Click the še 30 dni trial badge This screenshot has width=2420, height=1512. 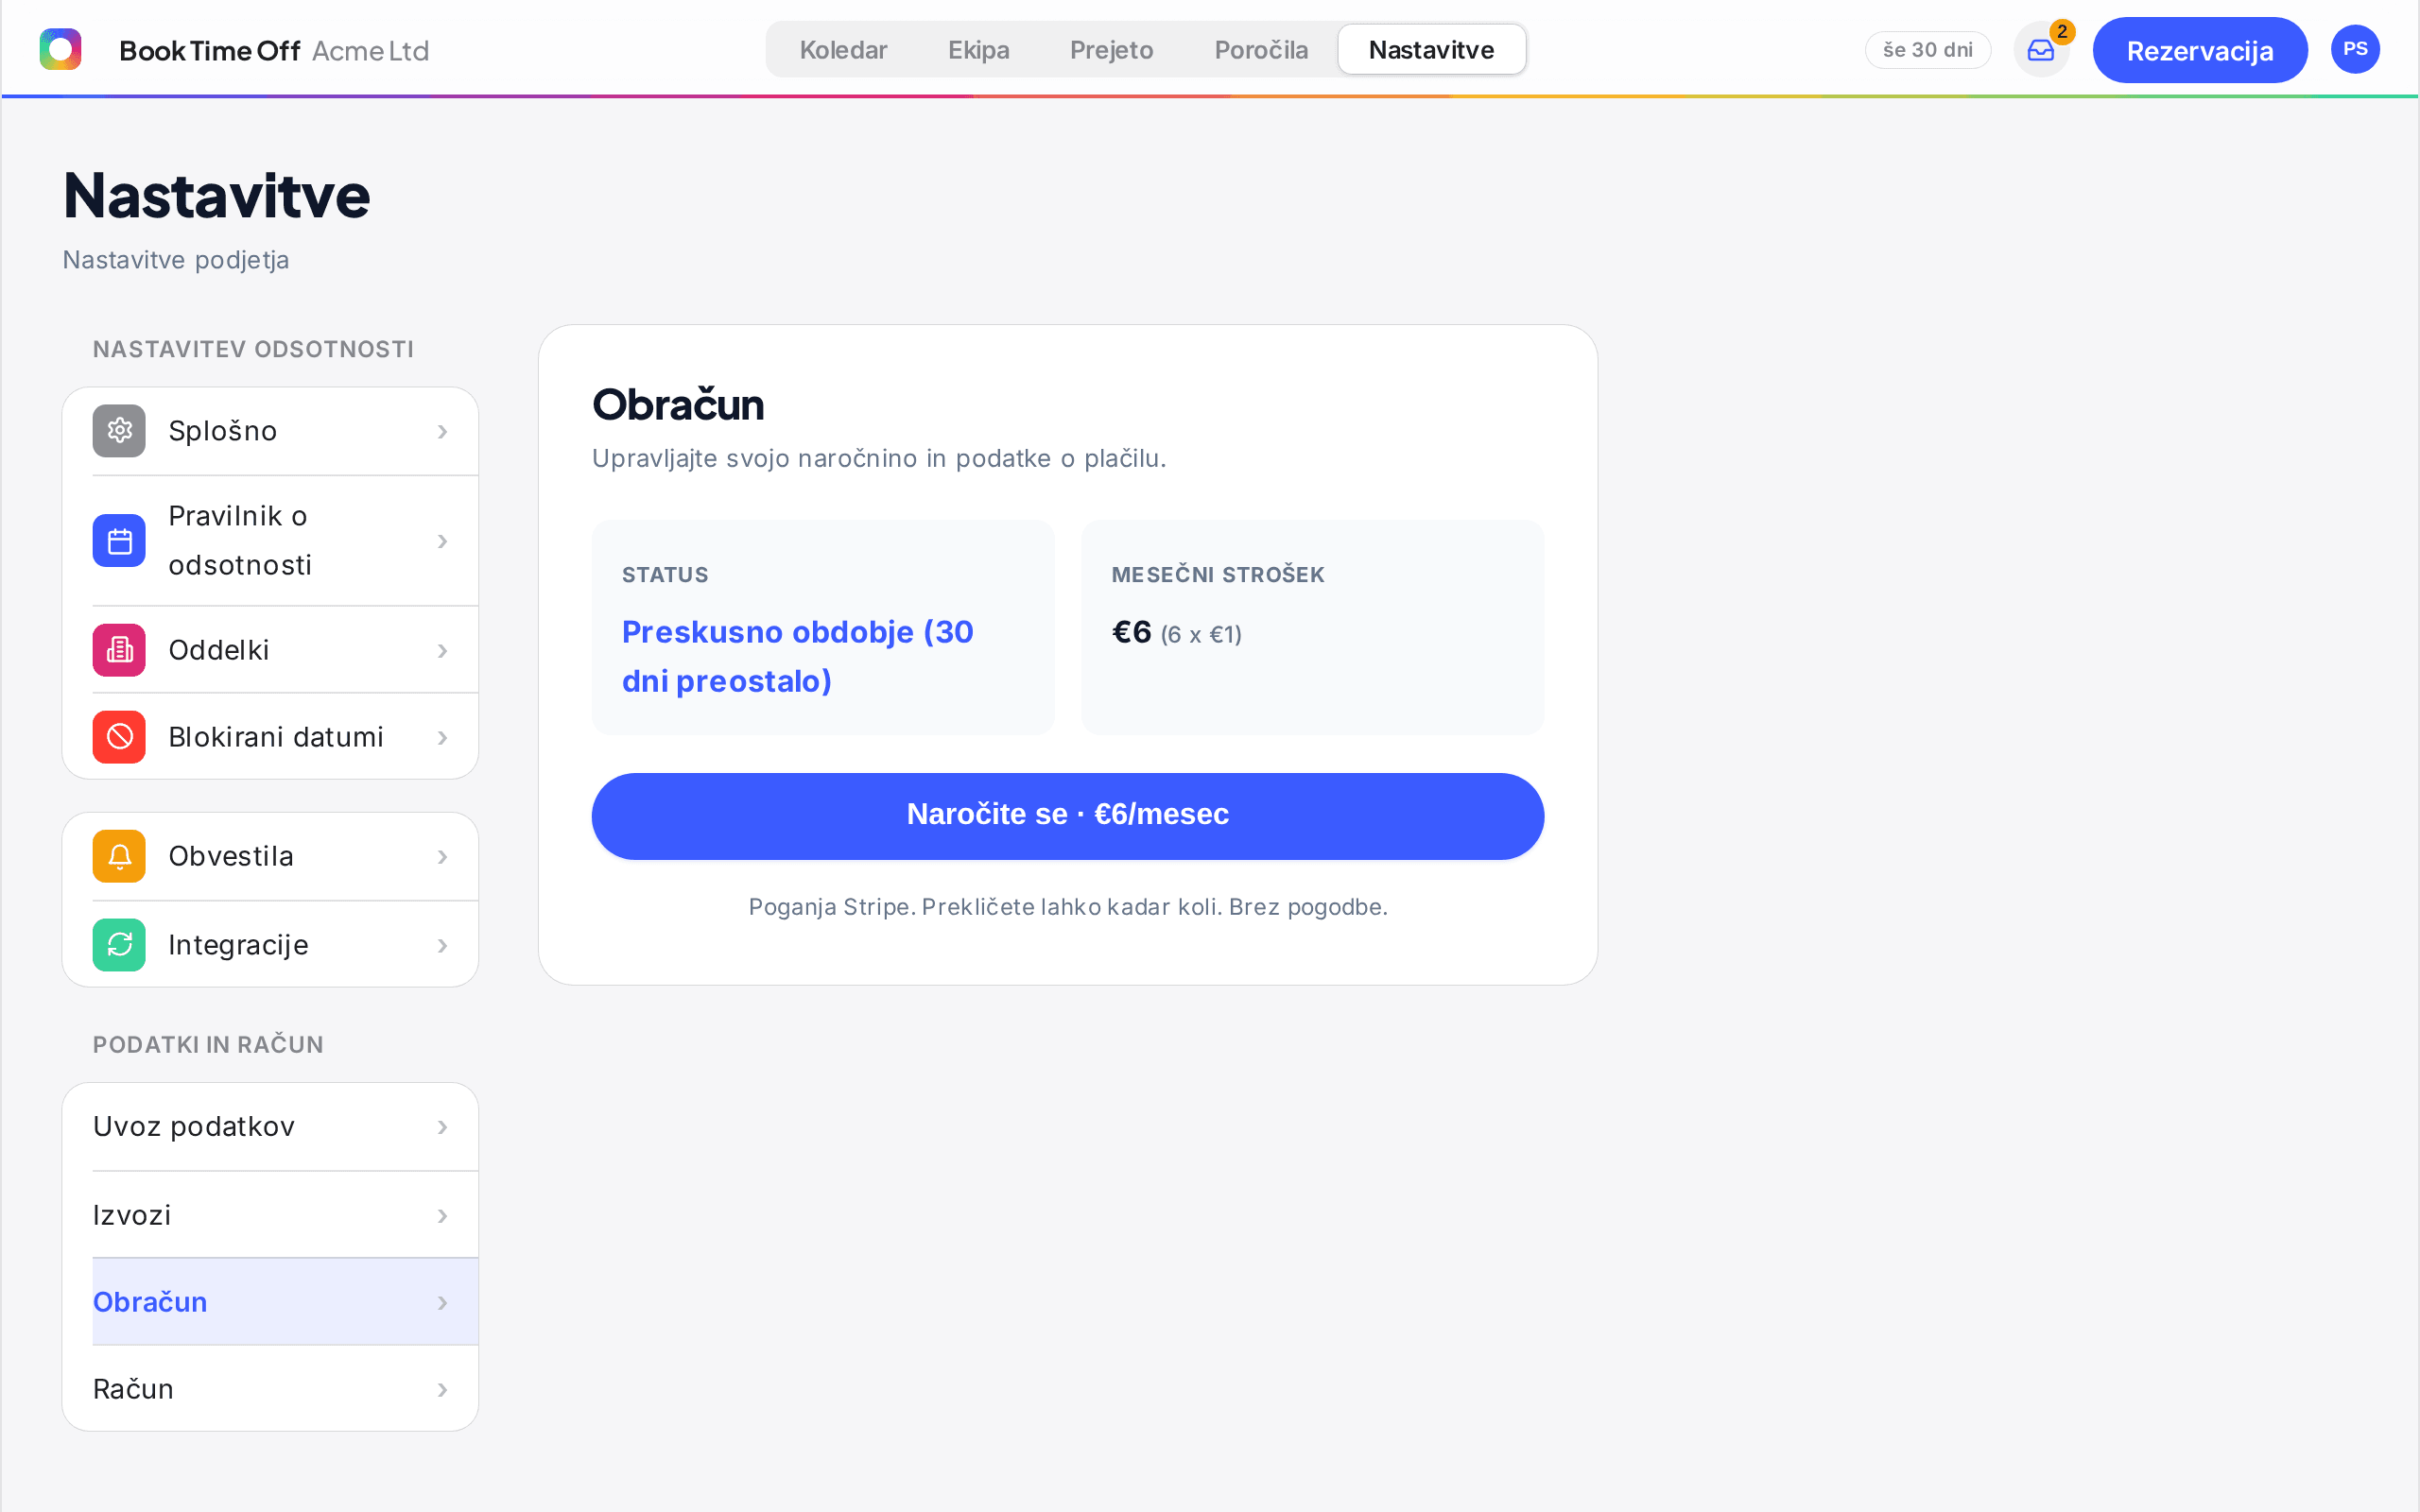(x=1928, y=50)
